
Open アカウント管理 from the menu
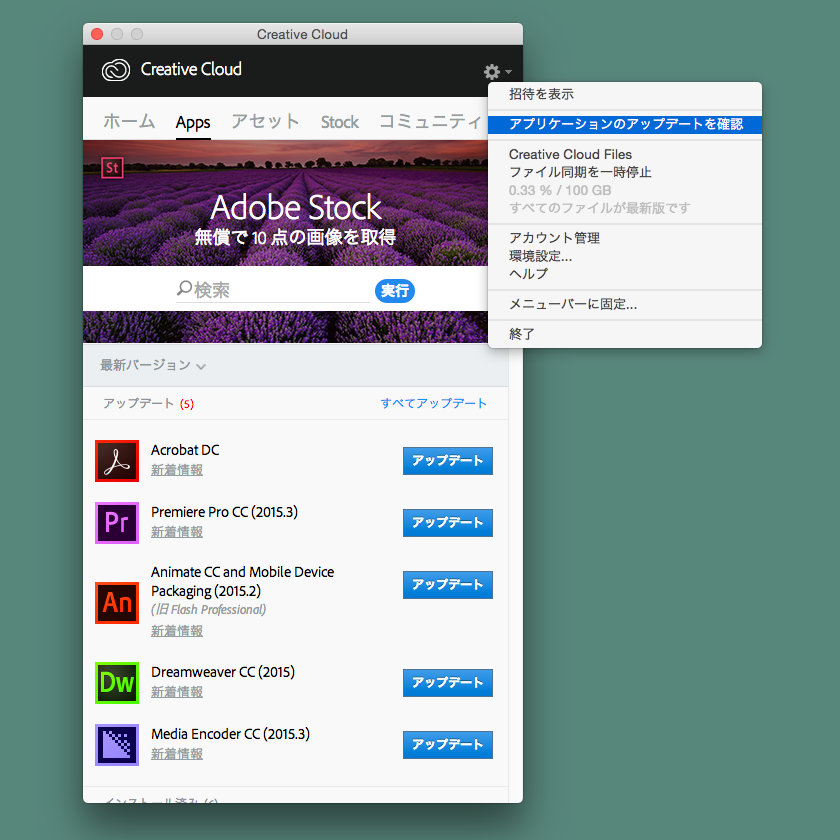[x=625, y=238]
